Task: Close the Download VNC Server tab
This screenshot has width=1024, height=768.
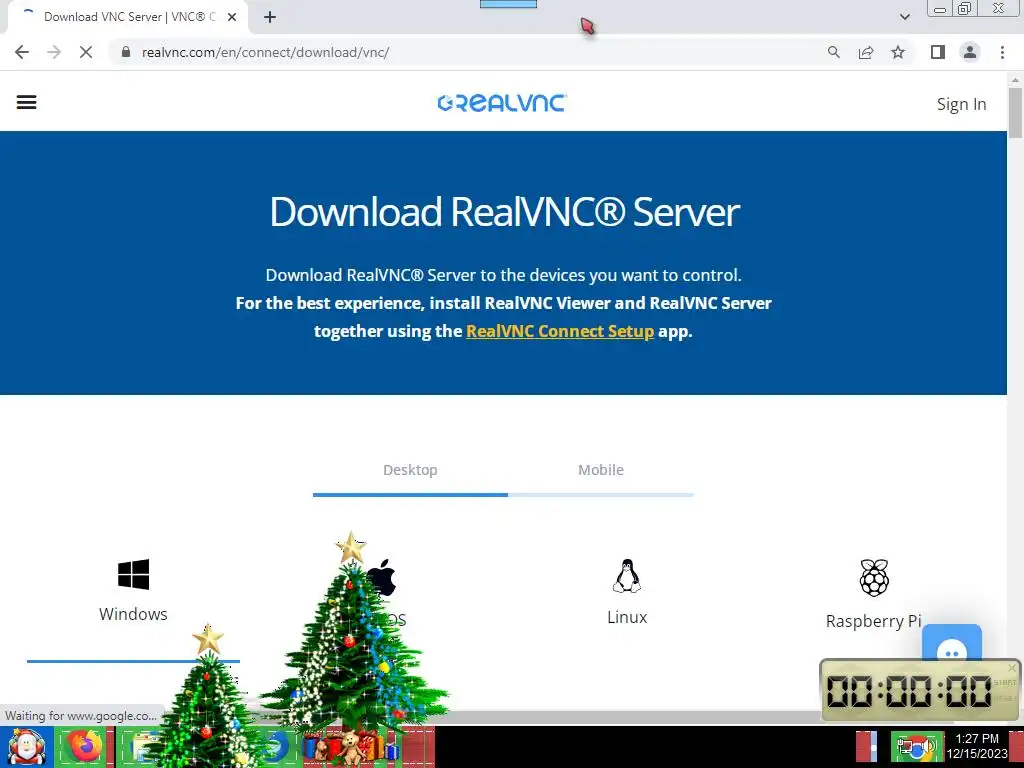Action: tap(232, 17)
